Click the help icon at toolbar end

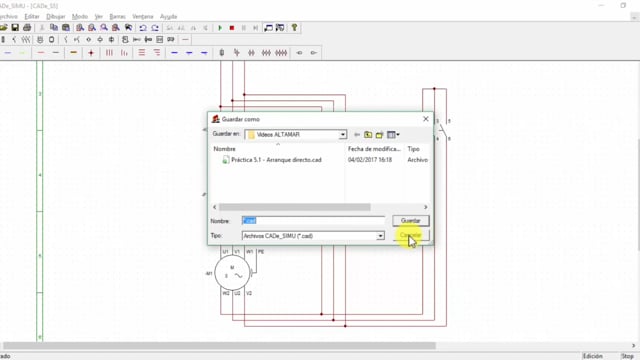(x=294, y=28)
